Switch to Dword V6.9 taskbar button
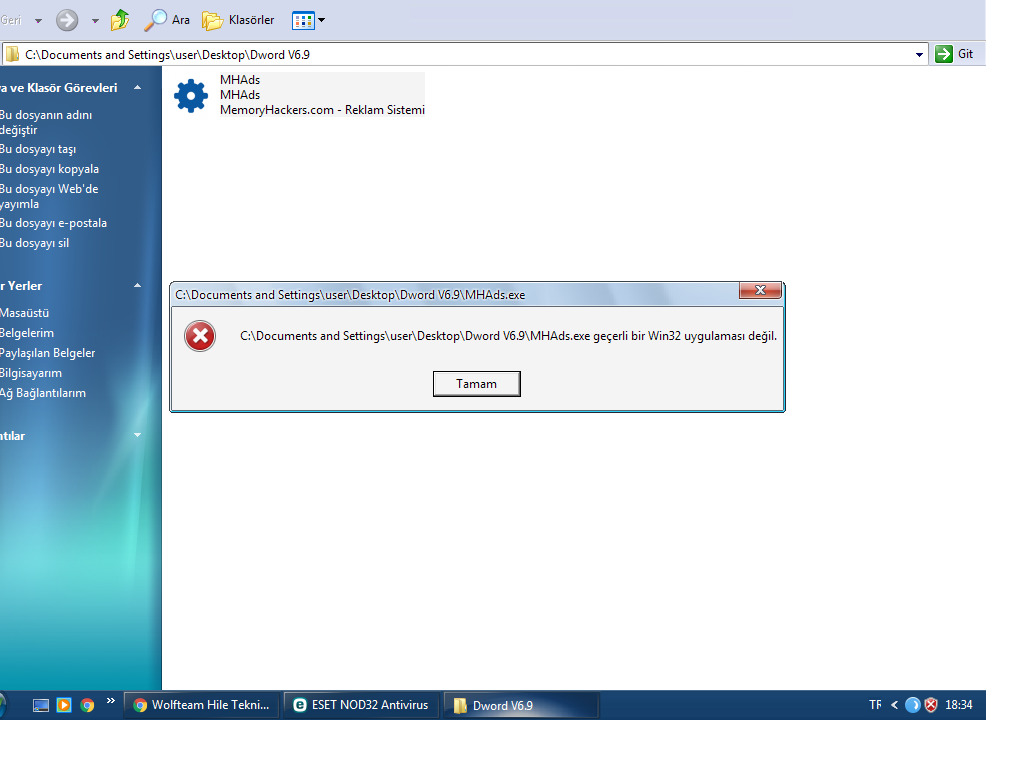 pyautogui.click(x=520, y=705)
